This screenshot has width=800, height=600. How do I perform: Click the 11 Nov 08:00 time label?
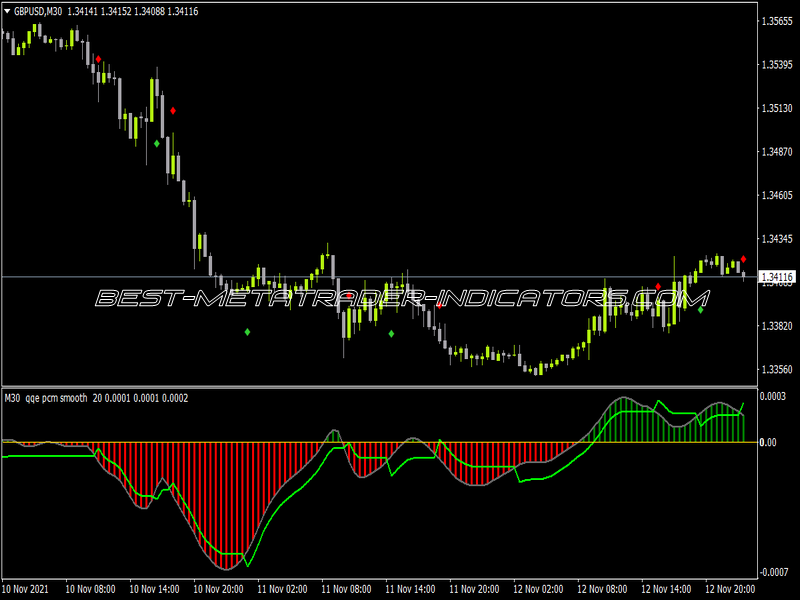(346, 589)
